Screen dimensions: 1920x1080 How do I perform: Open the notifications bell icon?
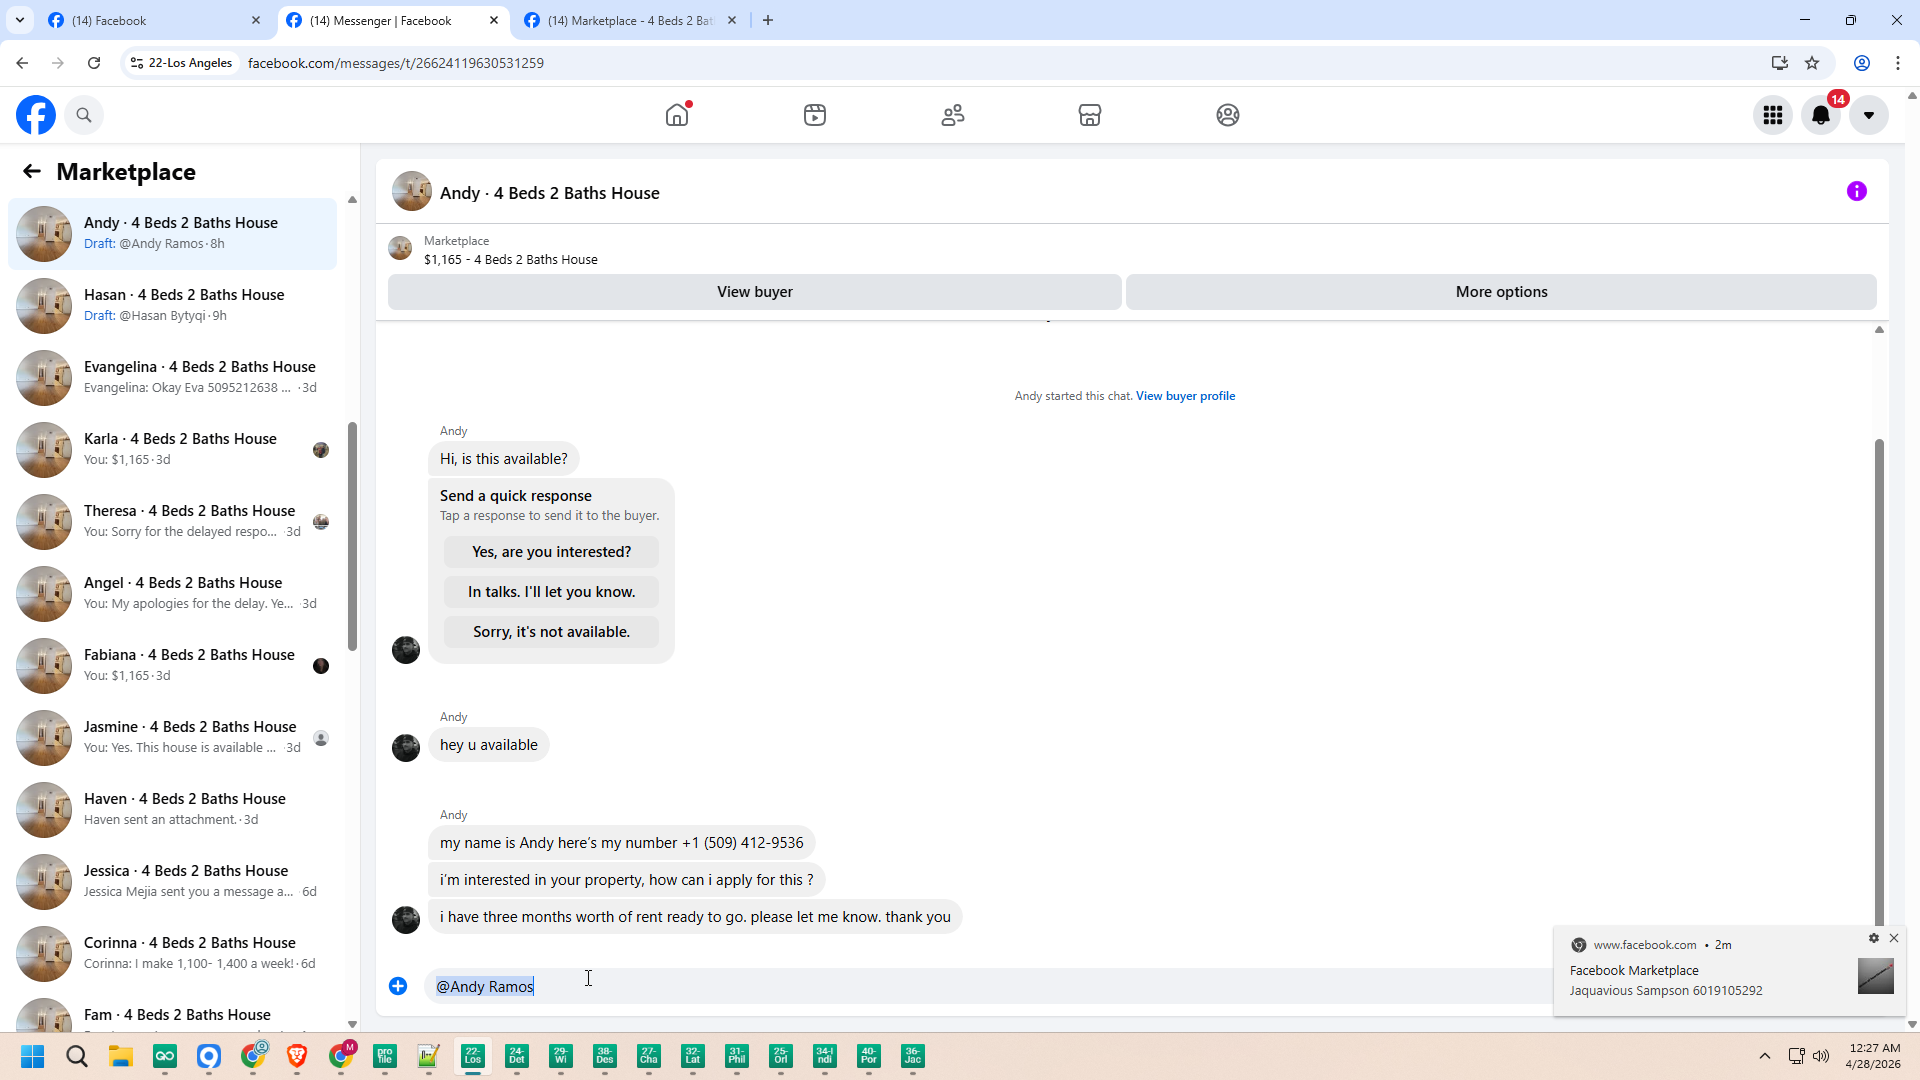pyautogui.click(x=1821, y=115)
